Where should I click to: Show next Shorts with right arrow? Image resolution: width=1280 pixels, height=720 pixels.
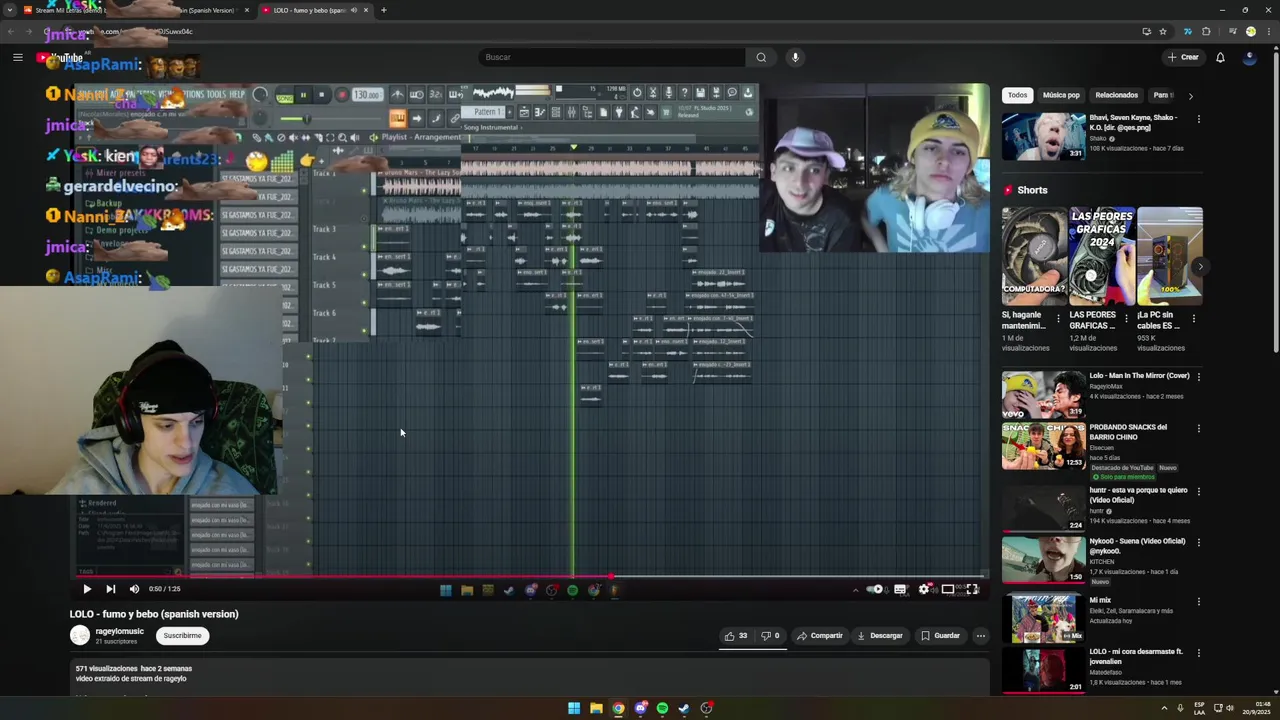pos(1200,266)
